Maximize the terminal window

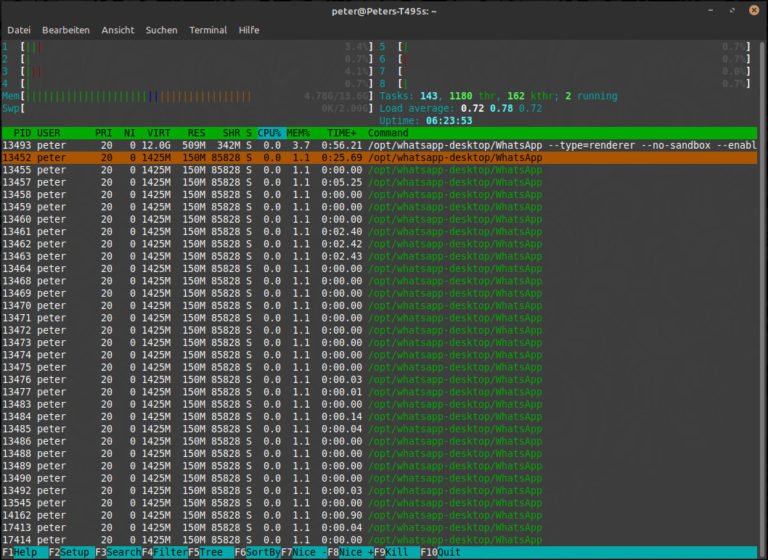[732, 10]
